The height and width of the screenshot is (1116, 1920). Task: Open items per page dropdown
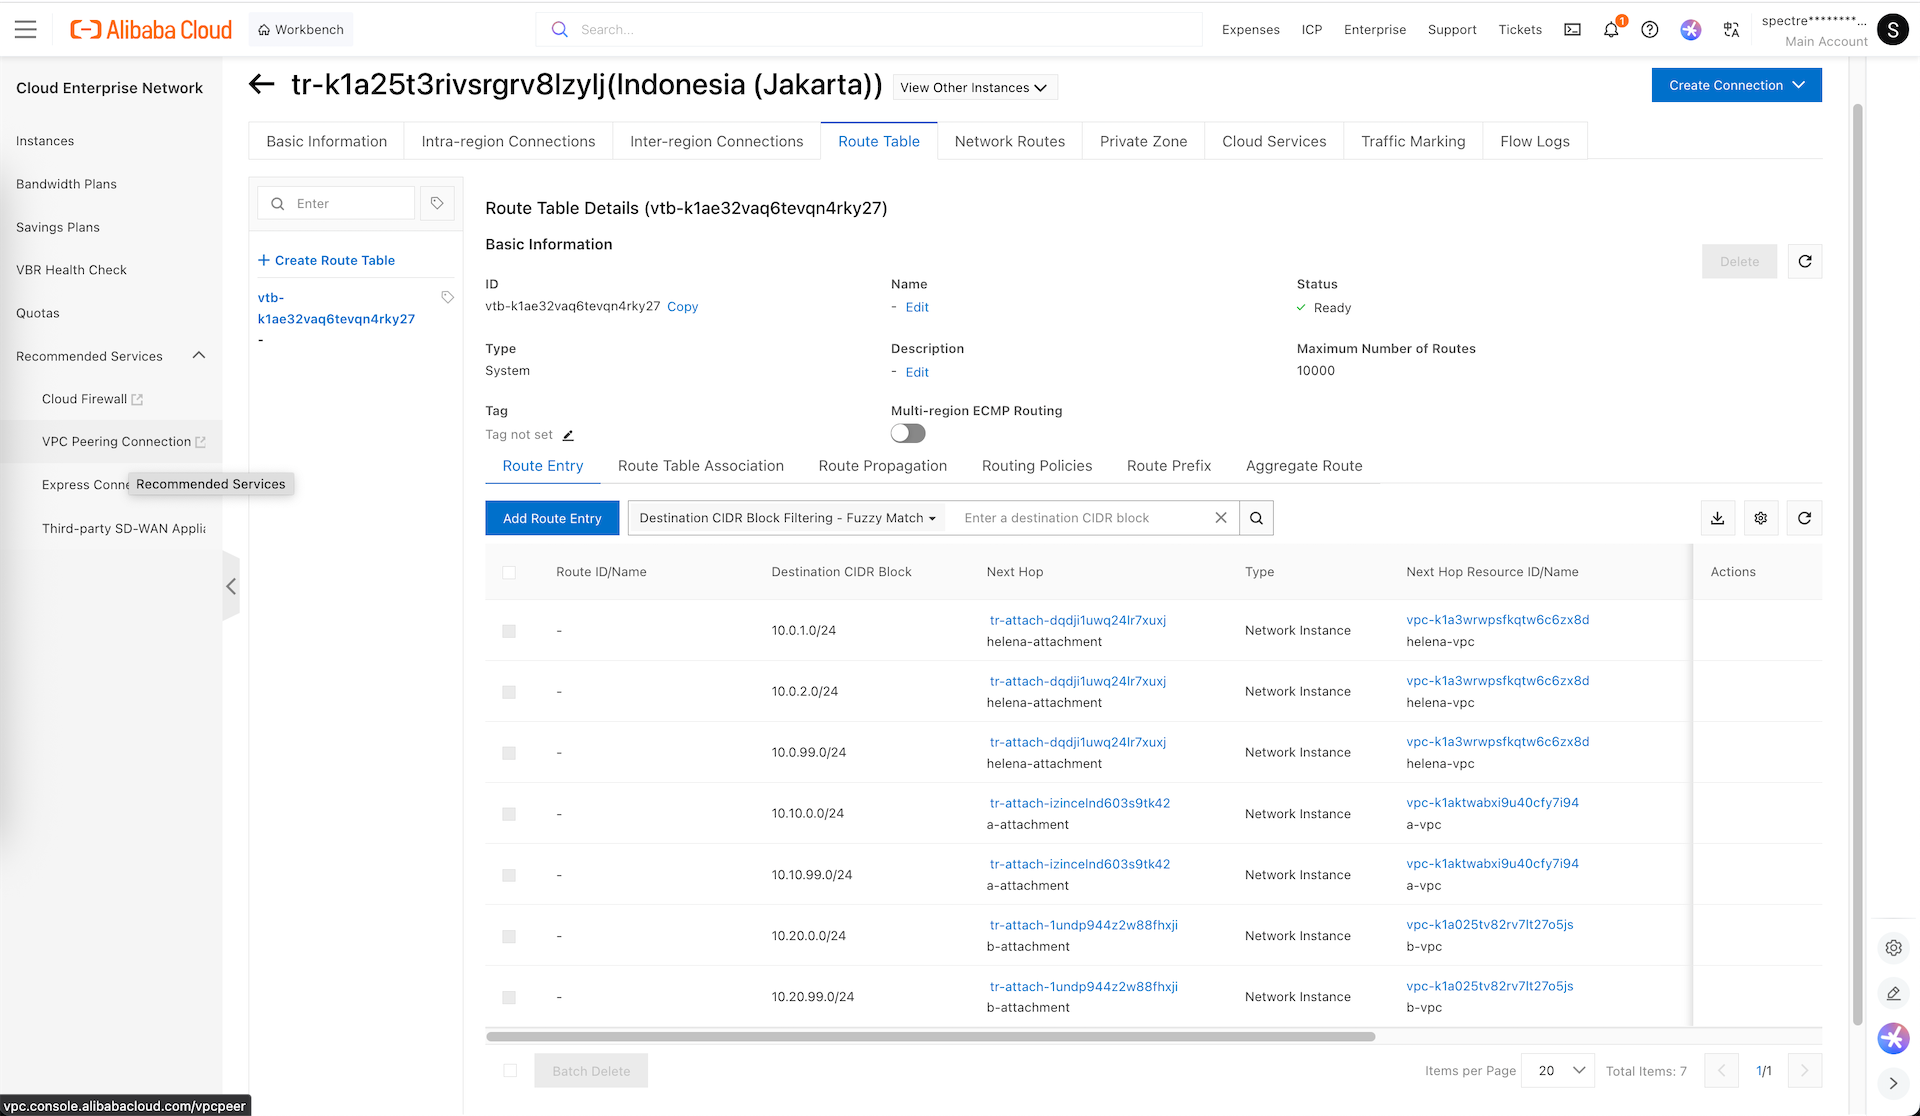tap(1557, 1070)
